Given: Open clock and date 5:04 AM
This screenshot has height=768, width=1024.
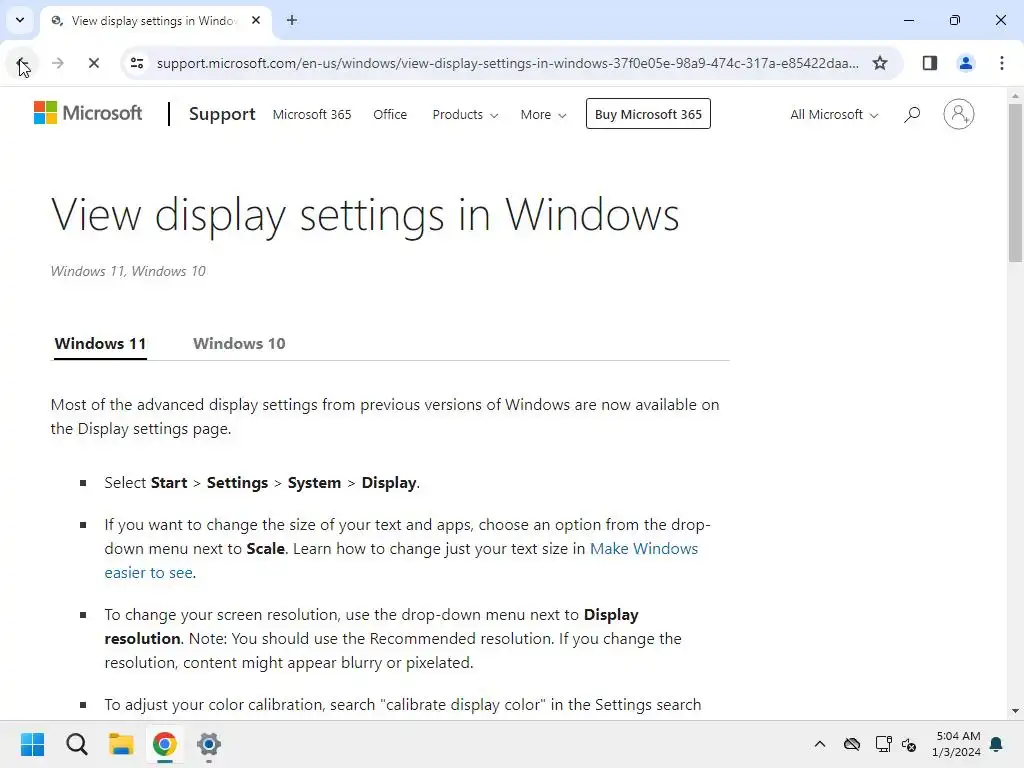Looking at the screenshot, I should pyautogui.click(x=956, y=744).
